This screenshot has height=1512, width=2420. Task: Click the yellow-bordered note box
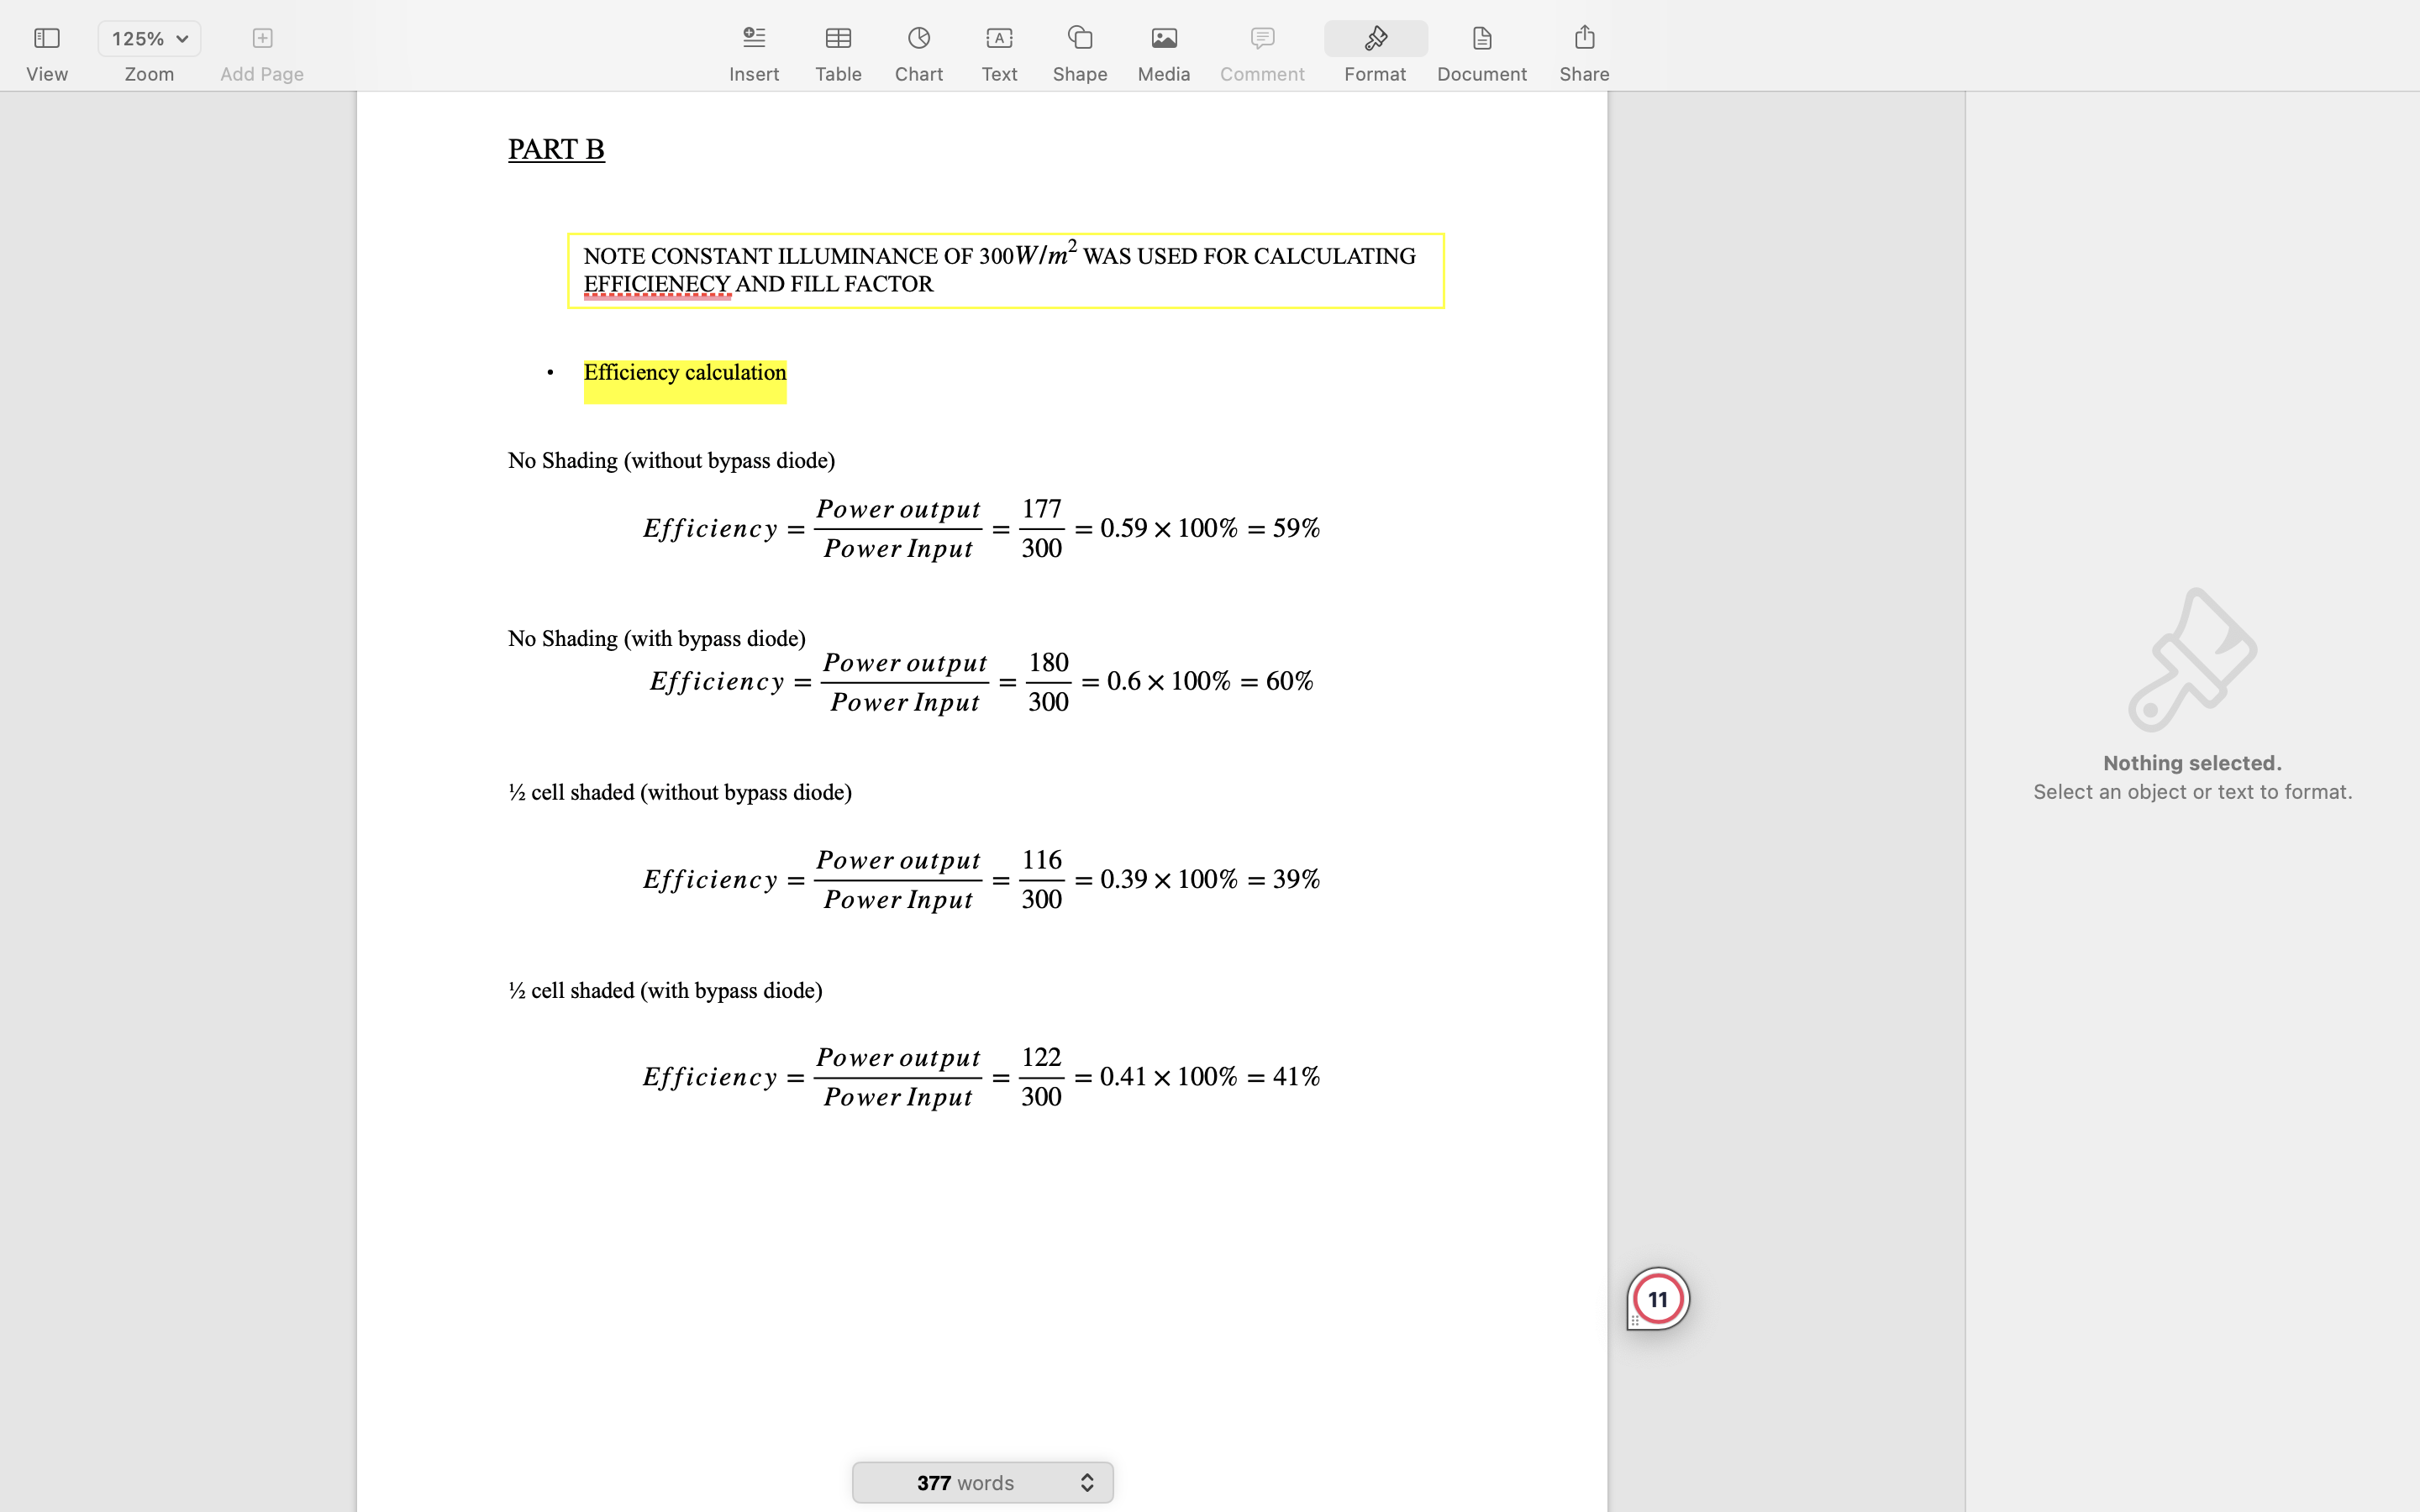click(1005, 270)
